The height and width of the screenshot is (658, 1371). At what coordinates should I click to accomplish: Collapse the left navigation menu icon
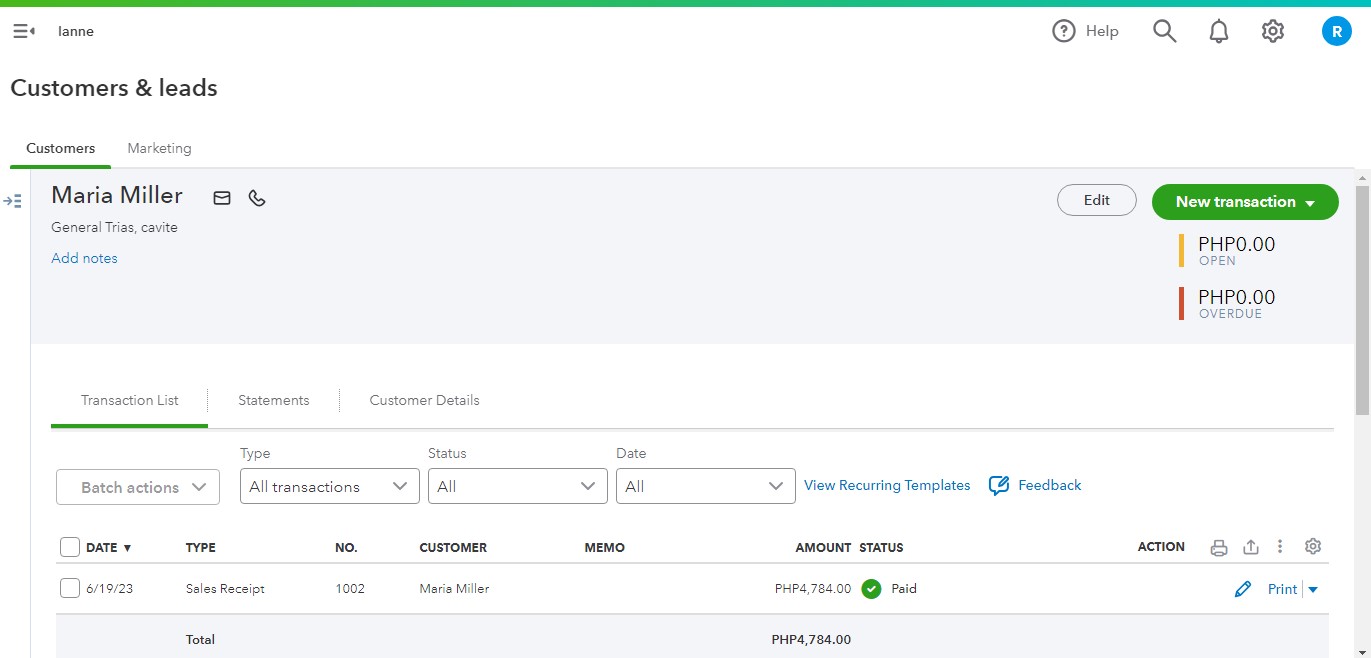pyautogui.click(x=24, y=32)
